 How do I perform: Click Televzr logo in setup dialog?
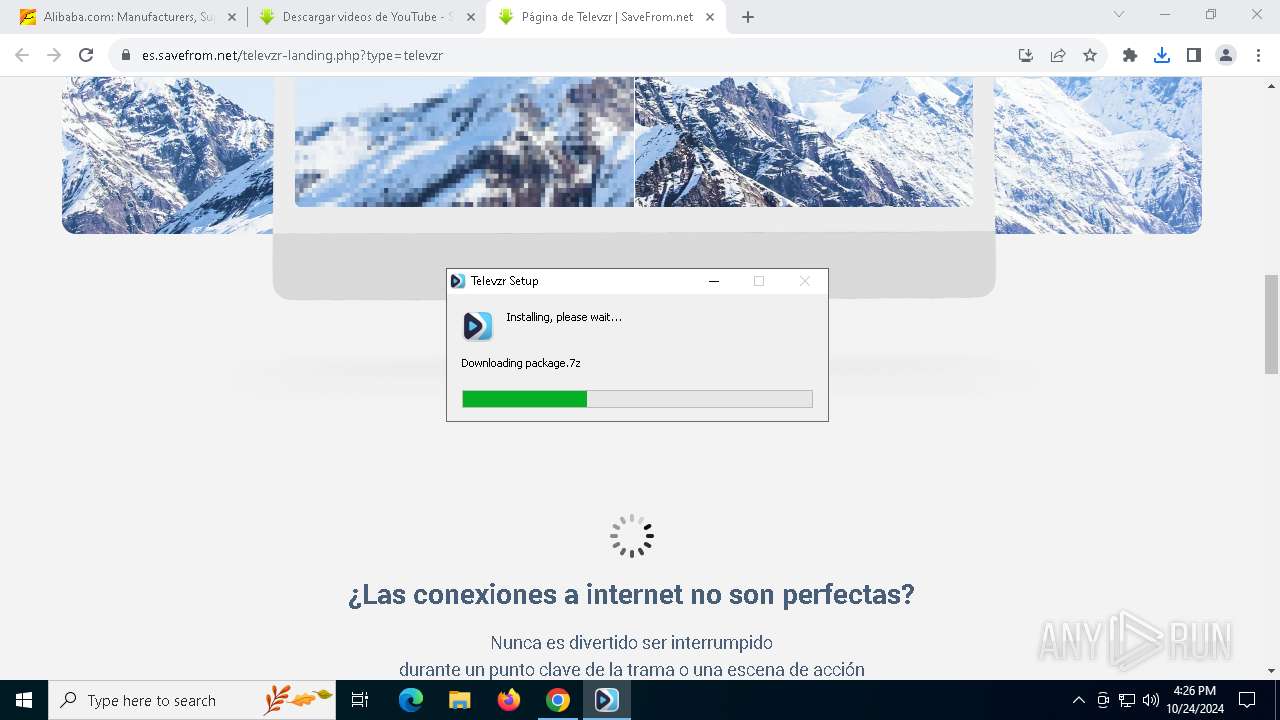click(x=478, y=326)
